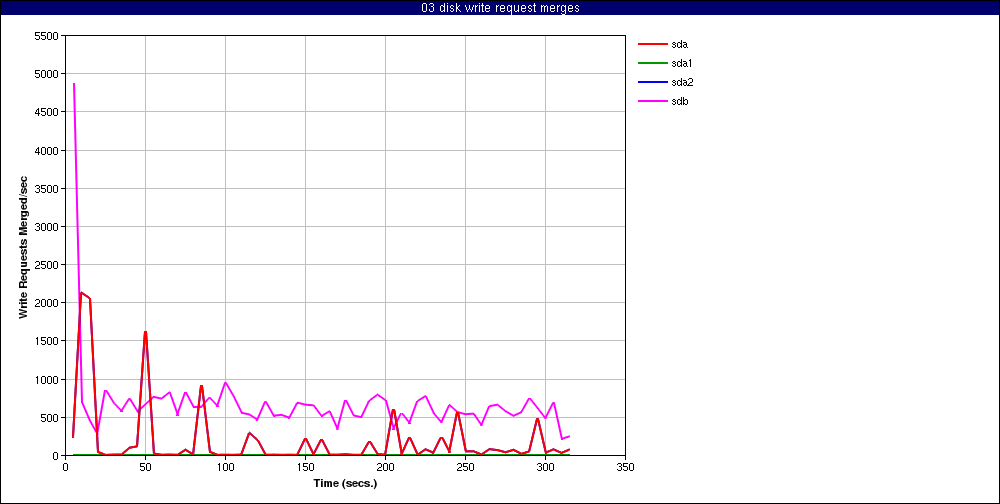
Task: Click the 150 x-axis tick label
Action: coord(305,467)
